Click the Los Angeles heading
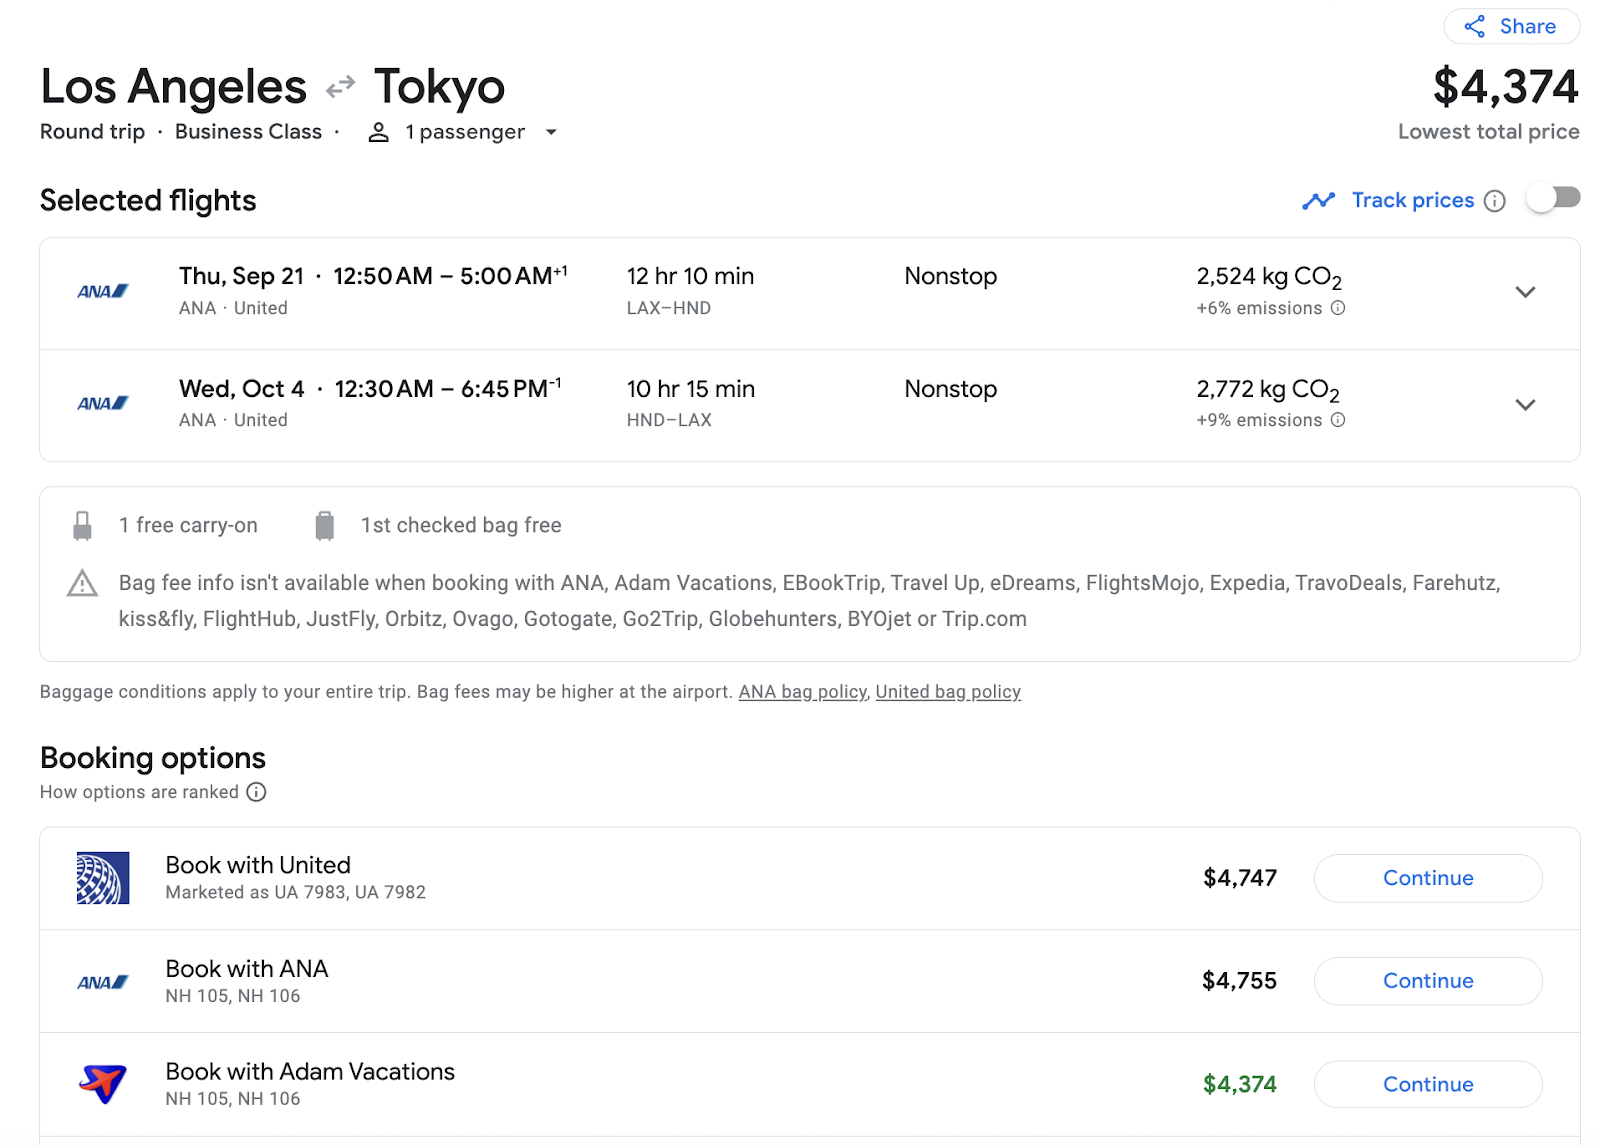This screenshot has height=1145, width=1600. point(174,86)
